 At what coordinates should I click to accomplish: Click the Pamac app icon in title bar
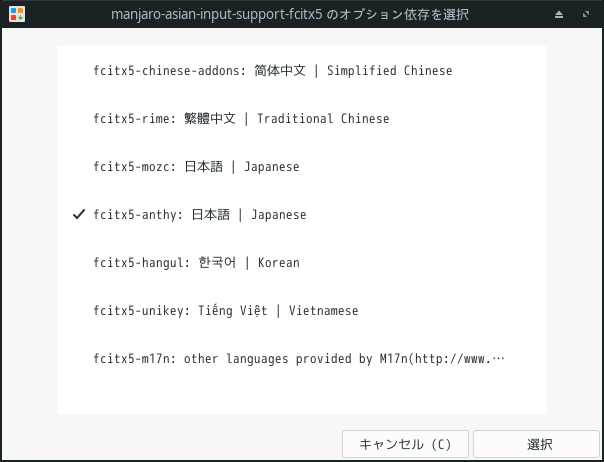[x=17, y=14]
